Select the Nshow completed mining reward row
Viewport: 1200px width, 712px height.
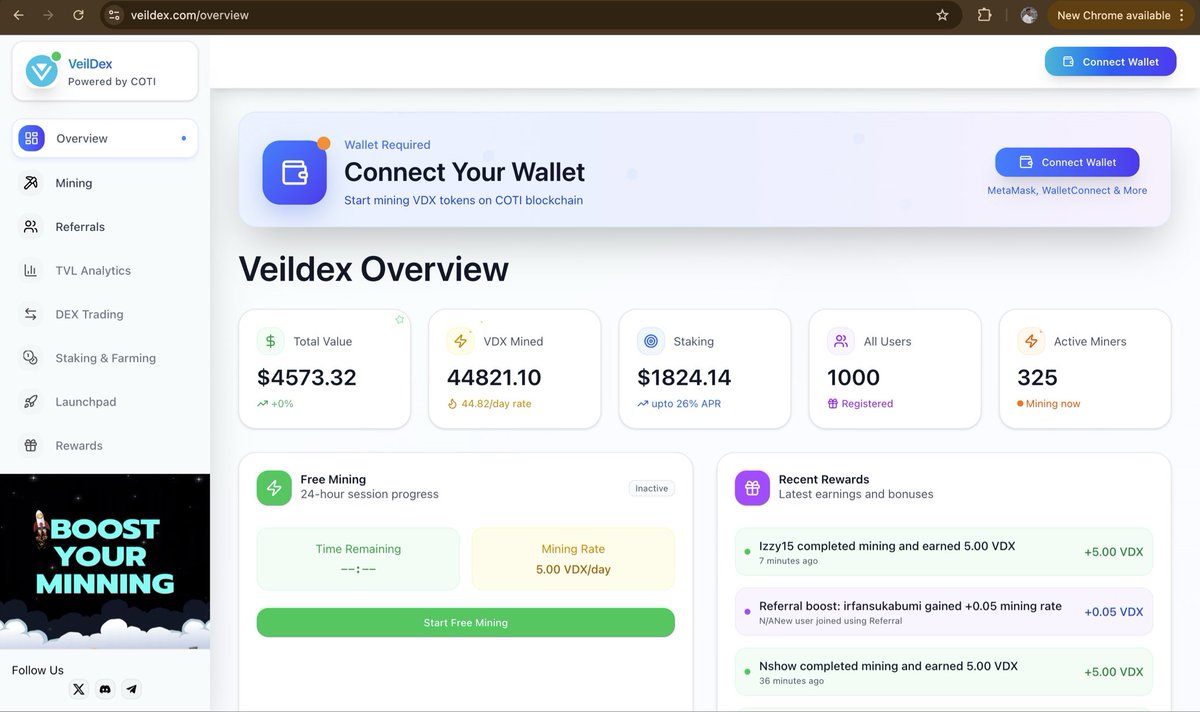[944, 672]
